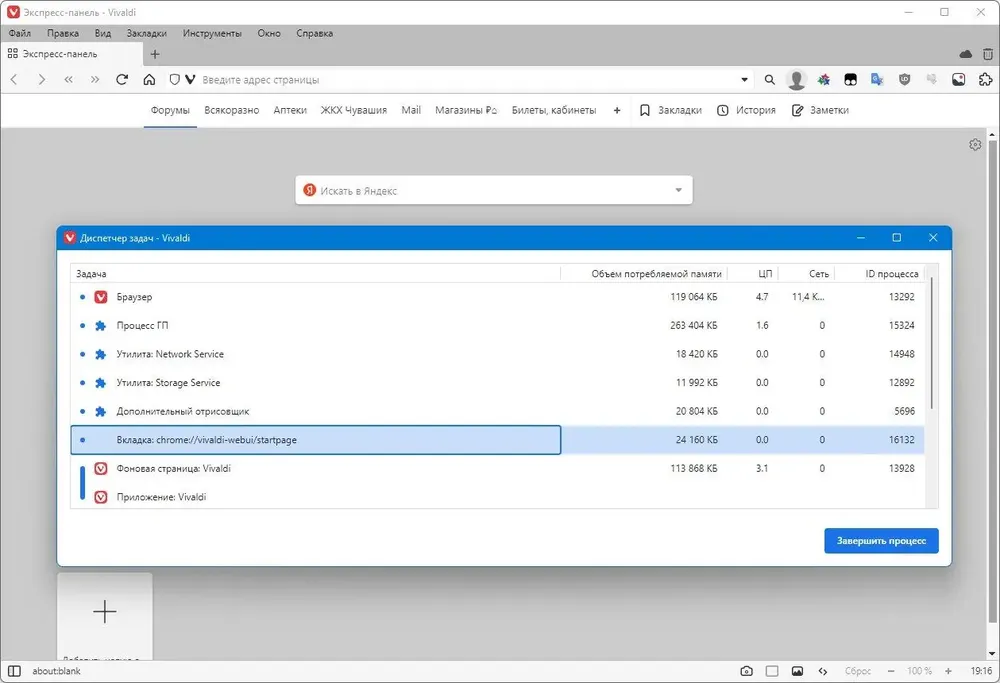Screen dimensions: 1000x683
Task: Toggle images display icon in status bar
Action: [797, 671]
